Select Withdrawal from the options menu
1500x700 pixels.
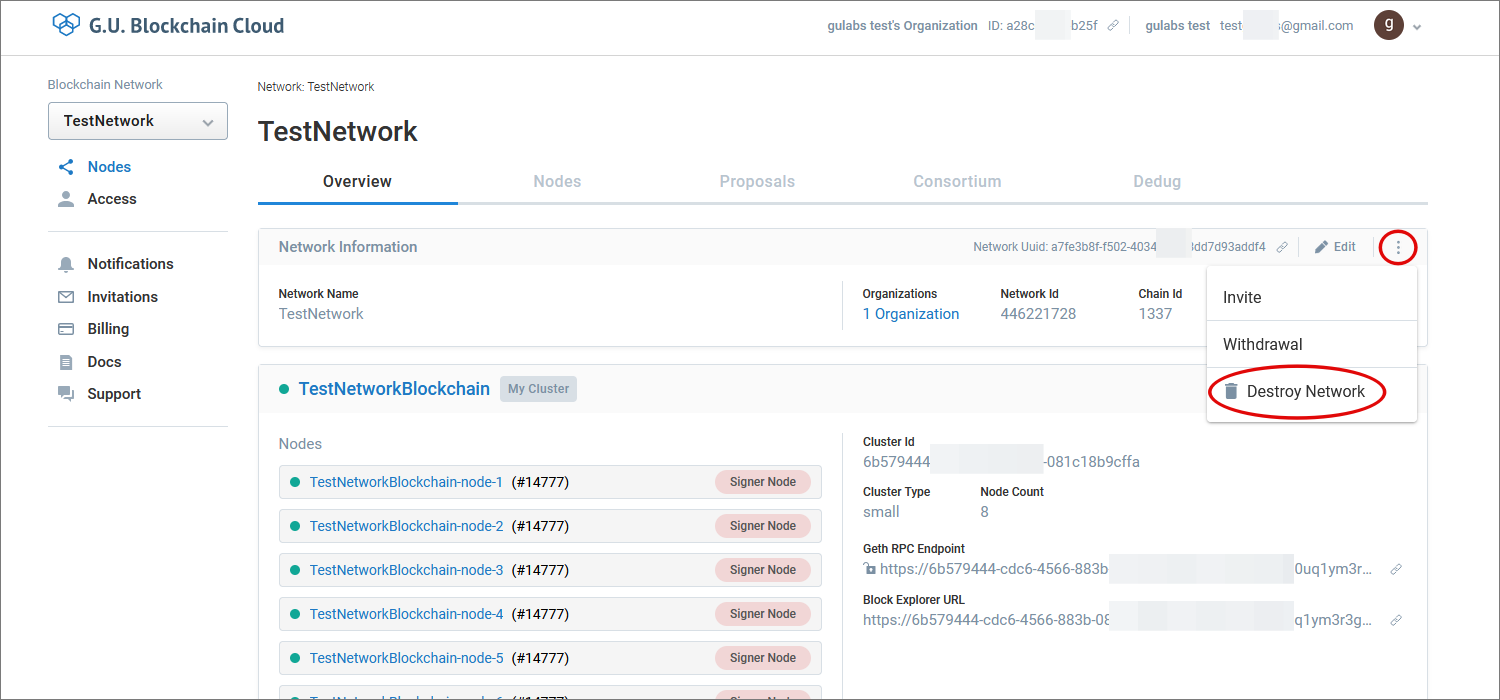(x=1262, y=345)
